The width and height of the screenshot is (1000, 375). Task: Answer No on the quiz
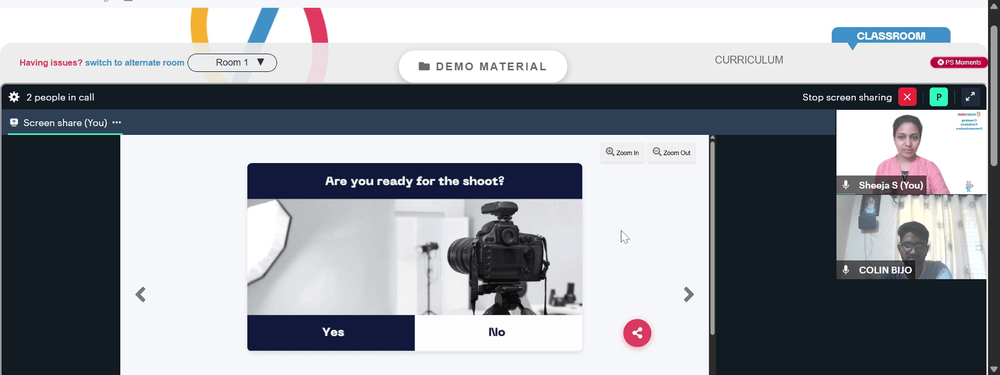coord(498,332)
